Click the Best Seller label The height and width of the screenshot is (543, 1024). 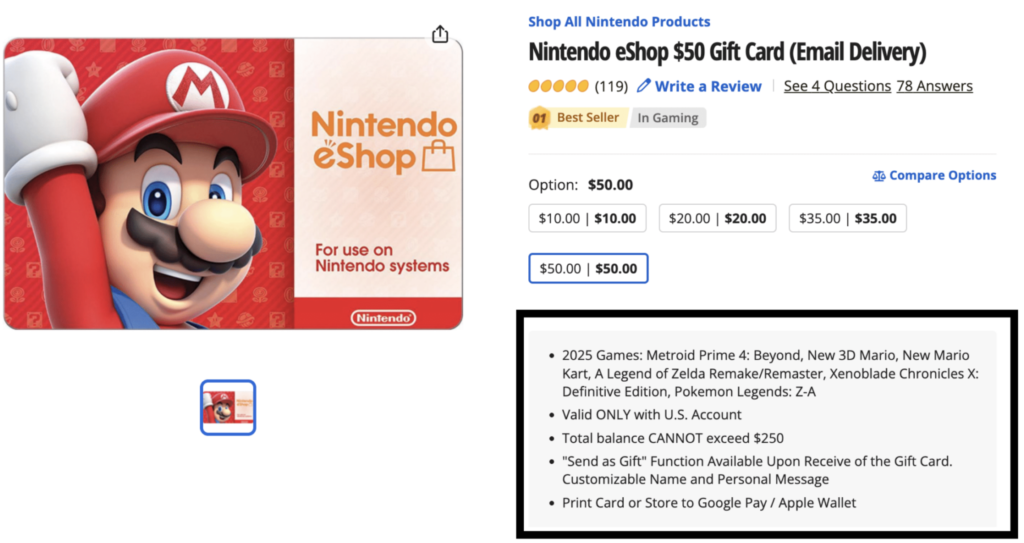(588, 118)
